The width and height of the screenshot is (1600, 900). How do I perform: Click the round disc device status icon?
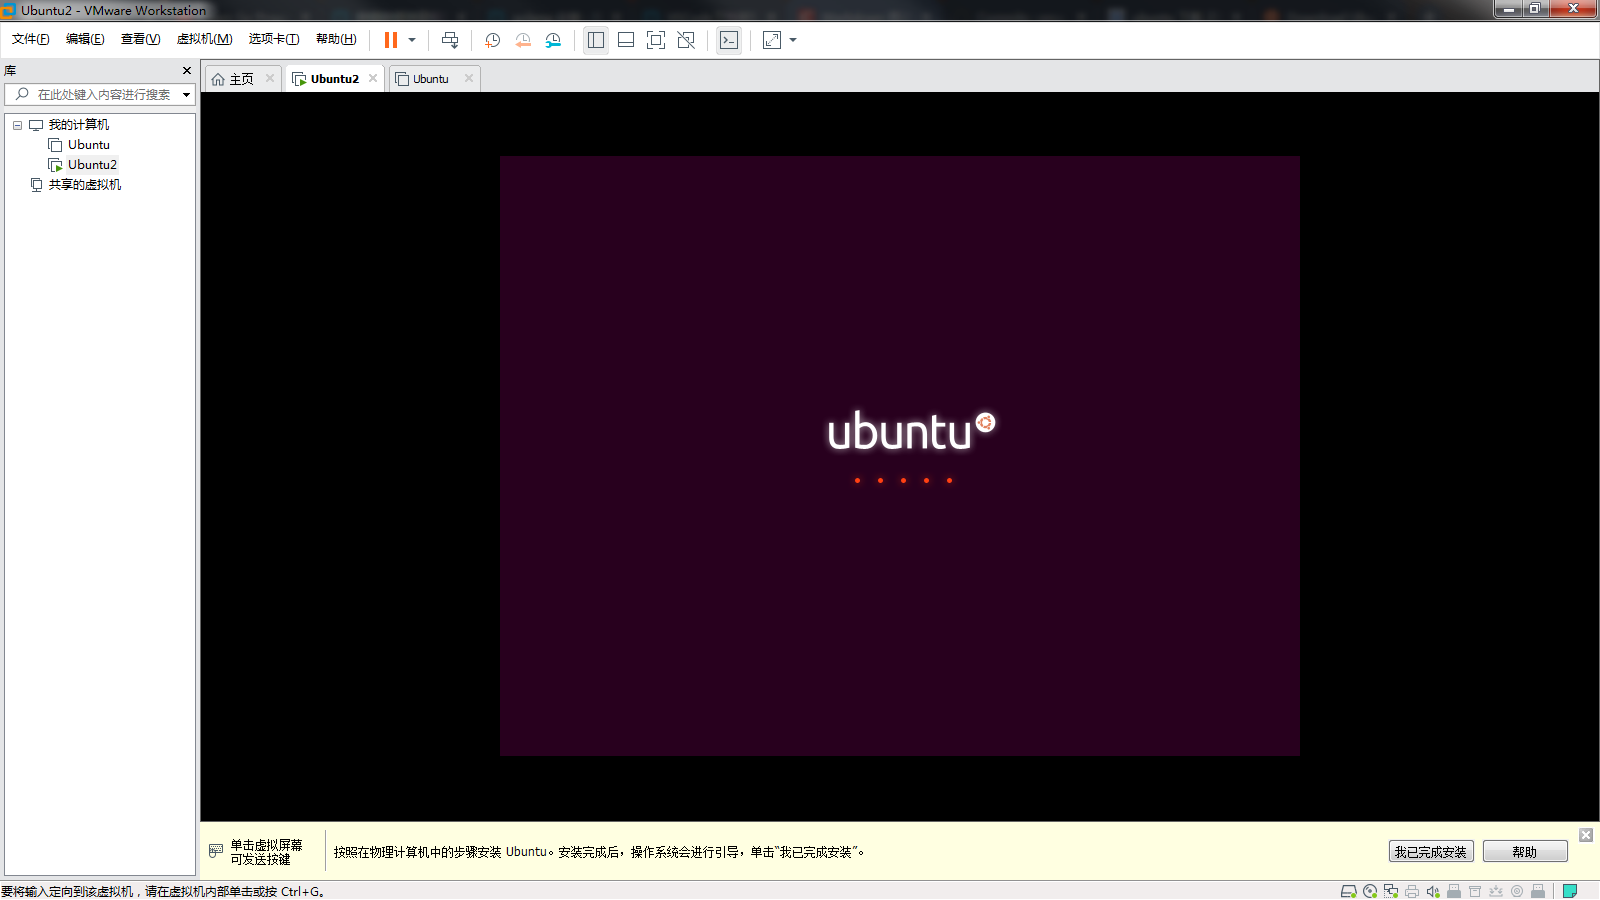click(x=1517, y=891)
